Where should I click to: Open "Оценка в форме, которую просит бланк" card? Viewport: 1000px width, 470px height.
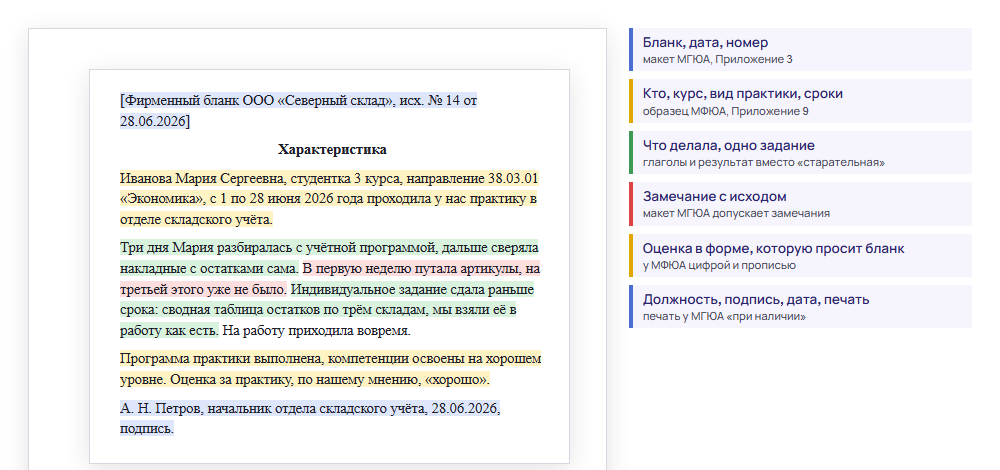click(x=800, y=256)
